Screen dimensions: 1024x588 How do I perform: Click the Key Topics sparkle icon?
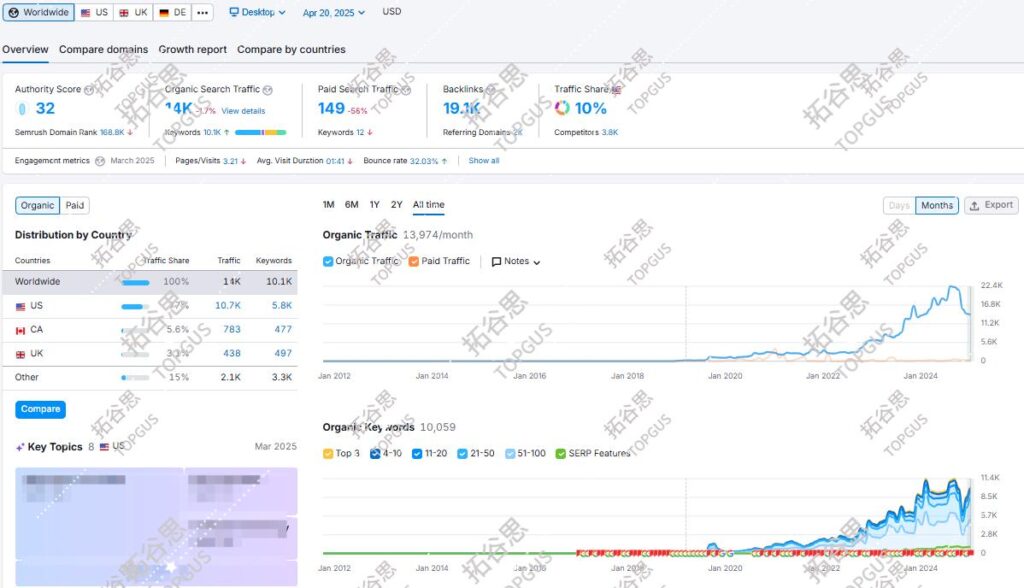(20, 447)
